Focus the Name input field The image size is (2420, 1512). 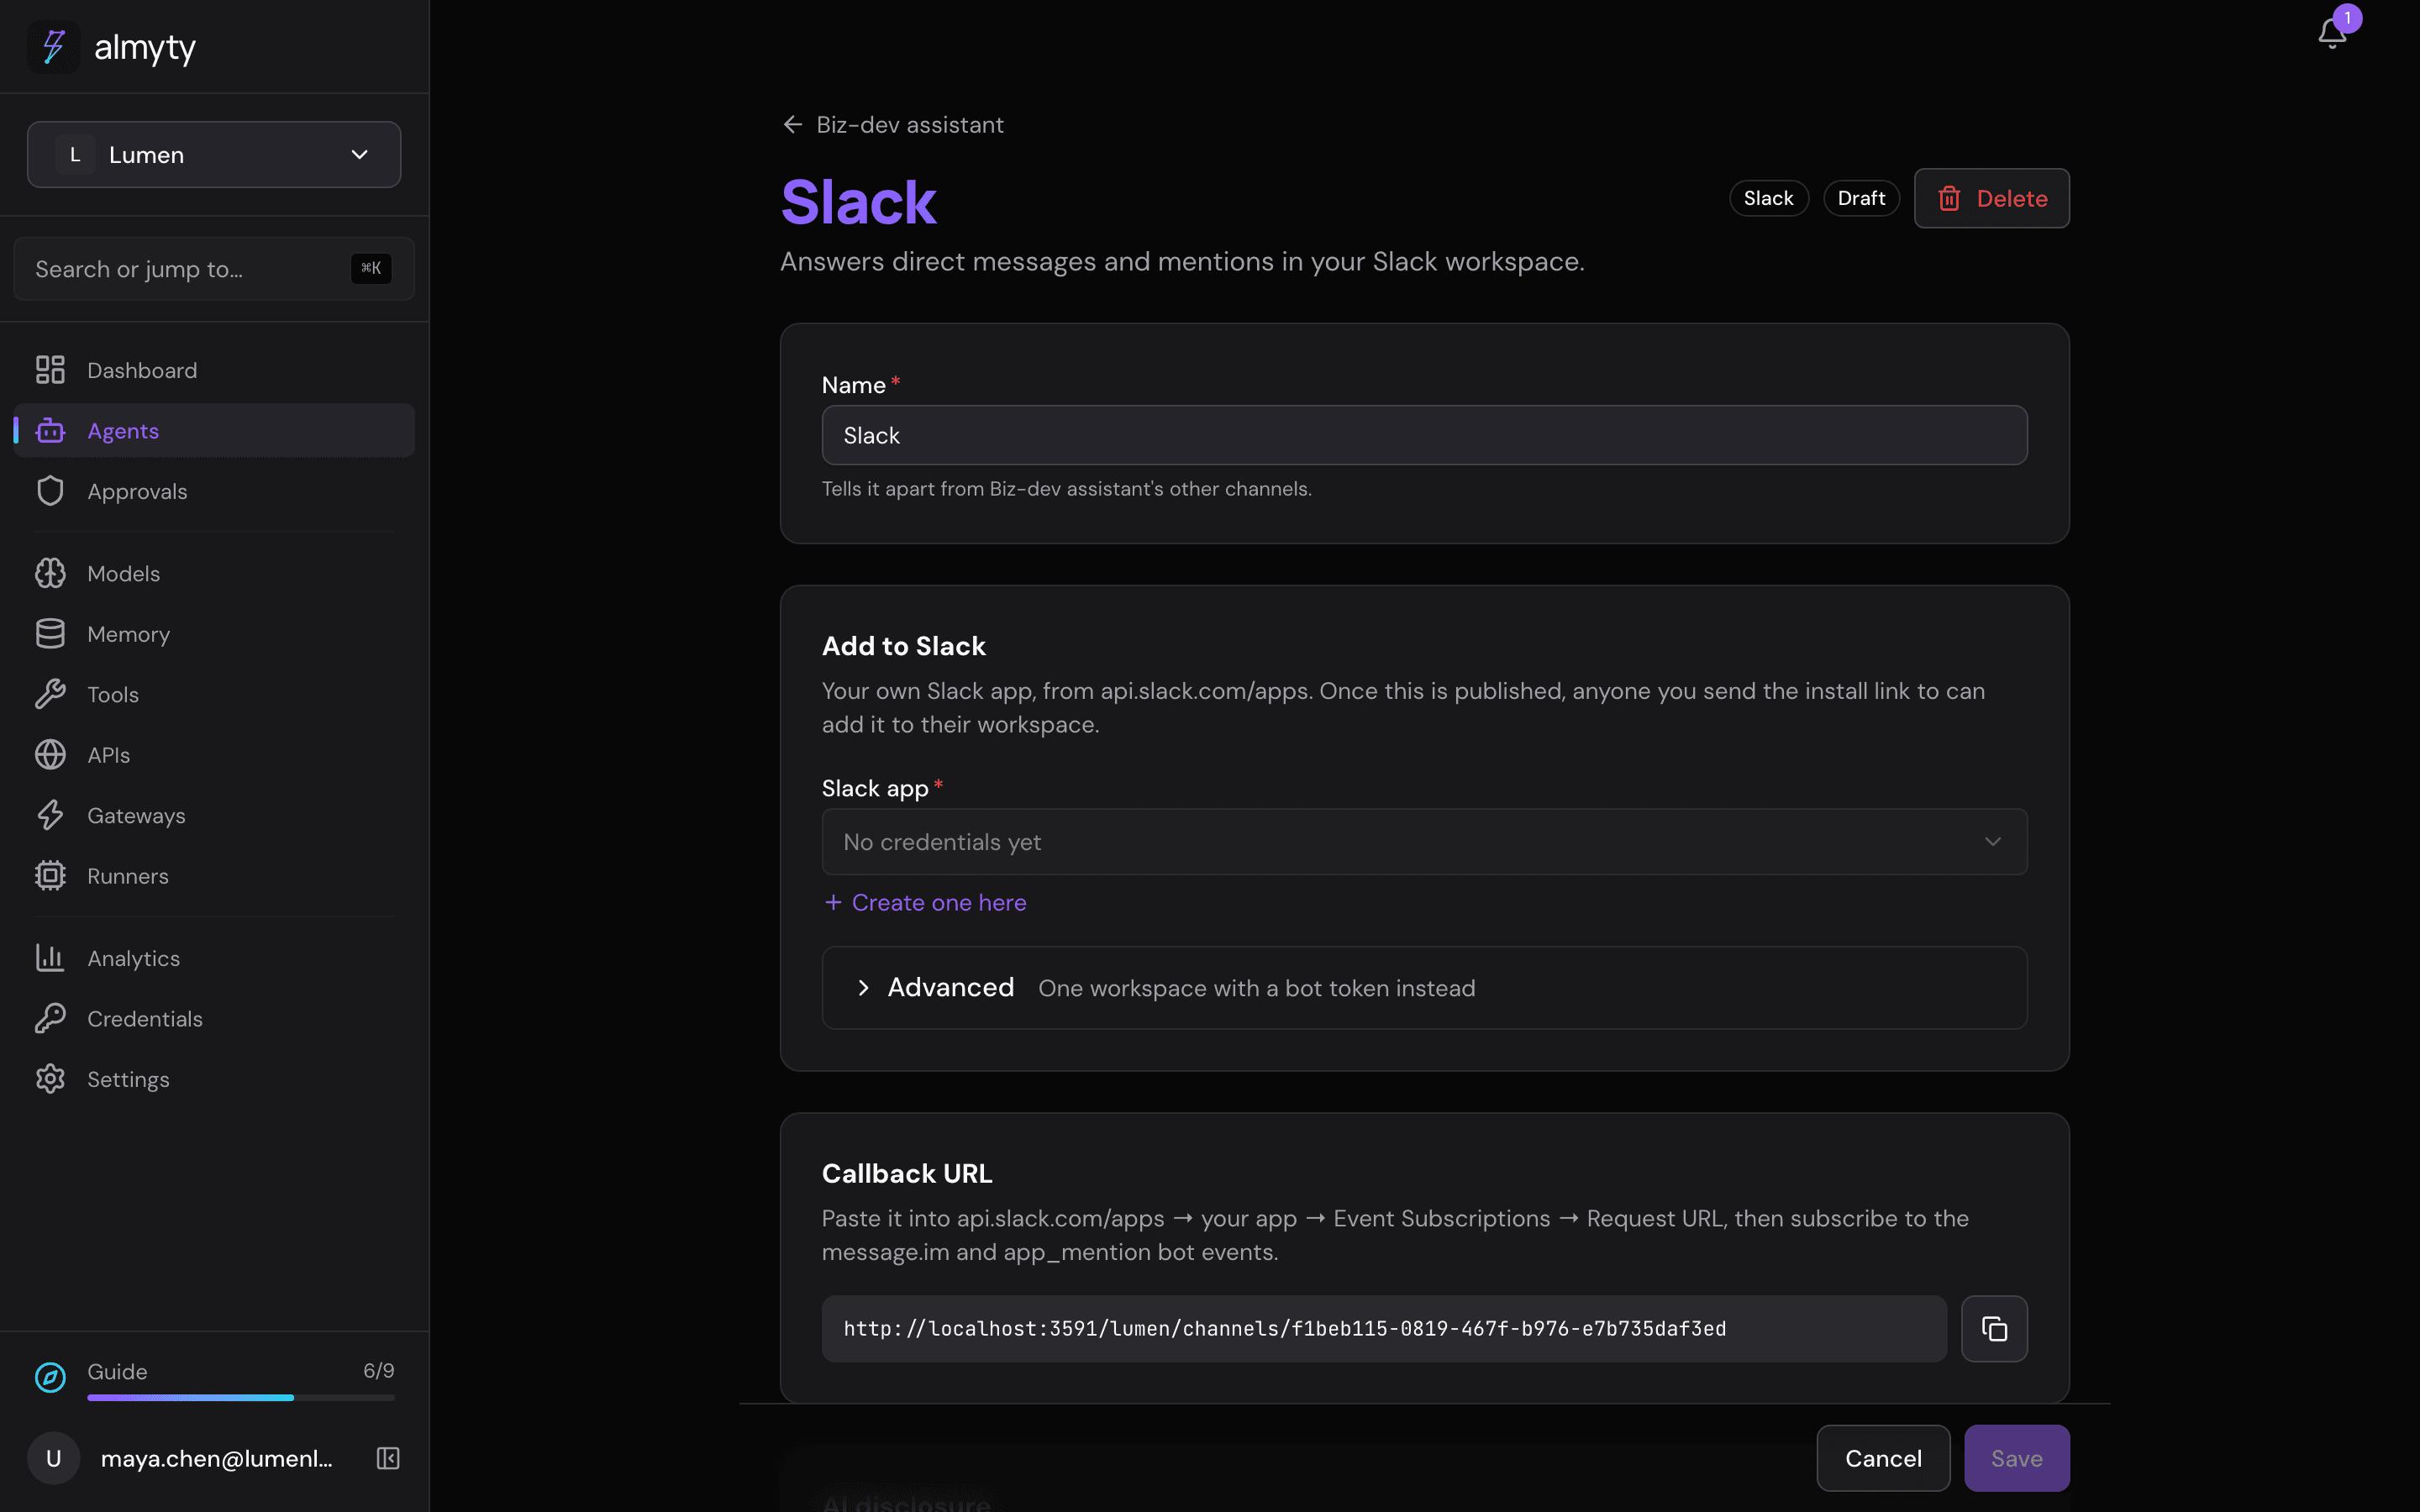coord(1424,435)
